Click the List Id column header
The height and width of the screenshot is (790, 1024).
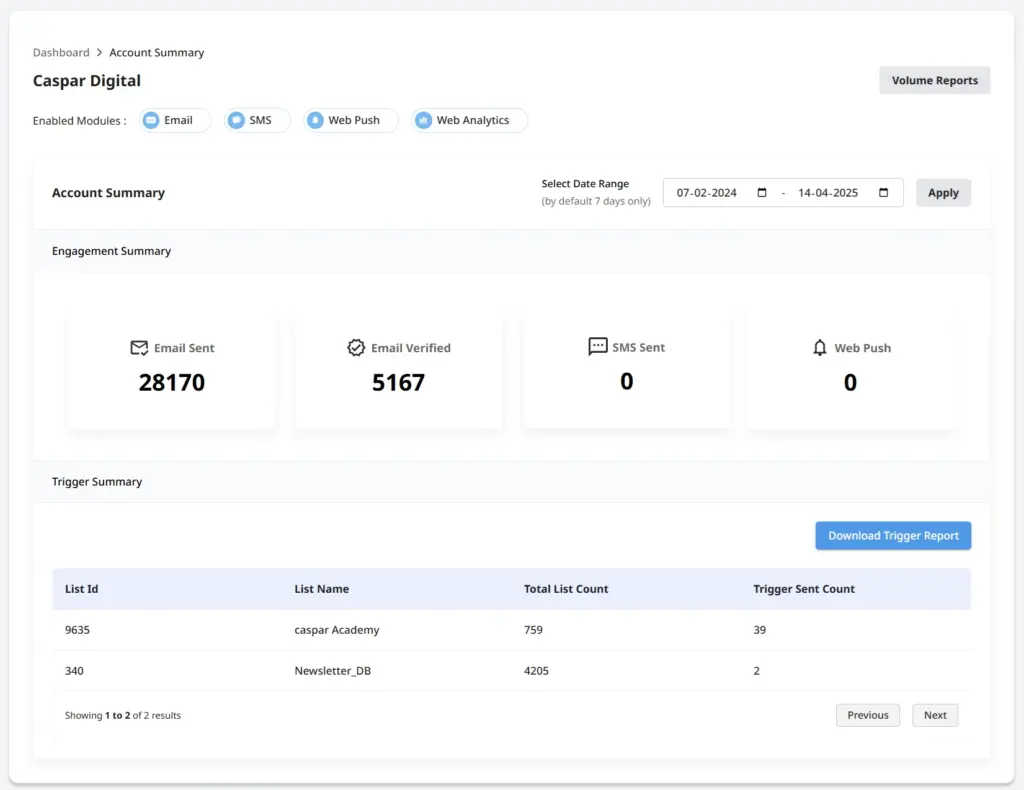coord(82,589)
